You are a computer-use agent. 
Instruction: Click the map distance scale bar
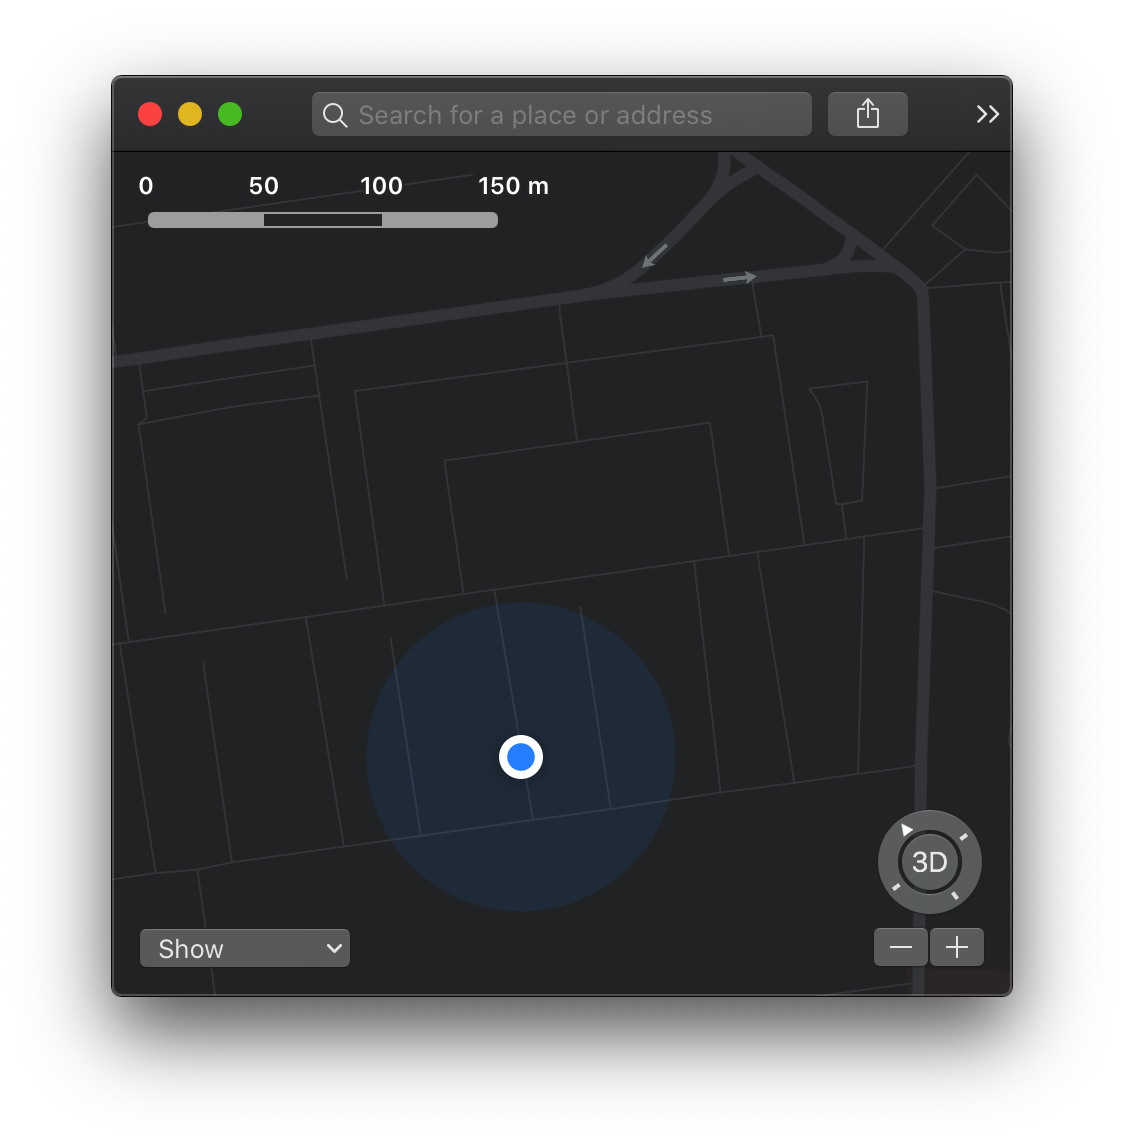pyautogui.click(x=323, y=220)
